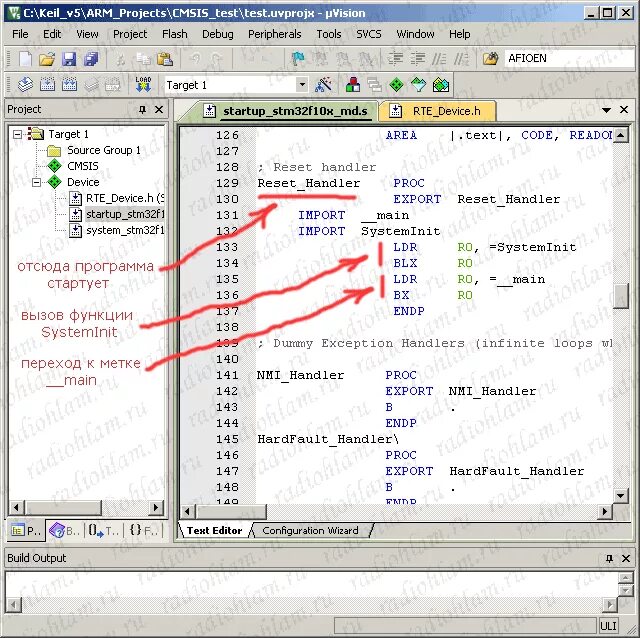Open the File menu
Viewport: 640px width, 638px height.
(x=20, y=34)
